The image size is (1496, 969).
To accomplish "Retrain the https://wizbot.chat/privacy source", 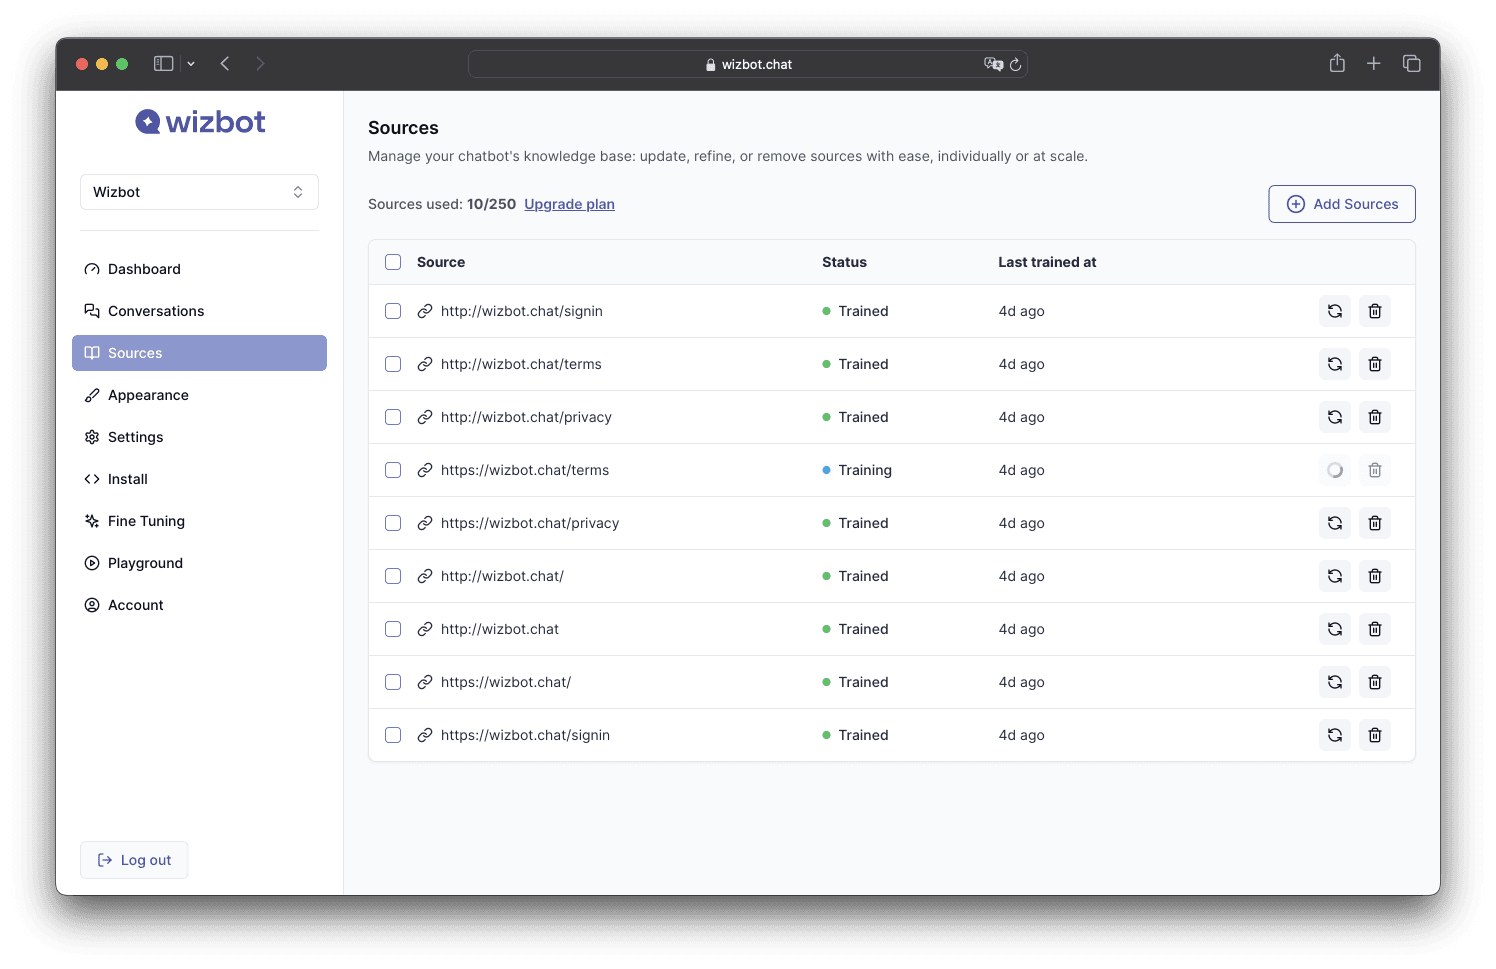I will pyautogui.click(x=1335, y=523).
